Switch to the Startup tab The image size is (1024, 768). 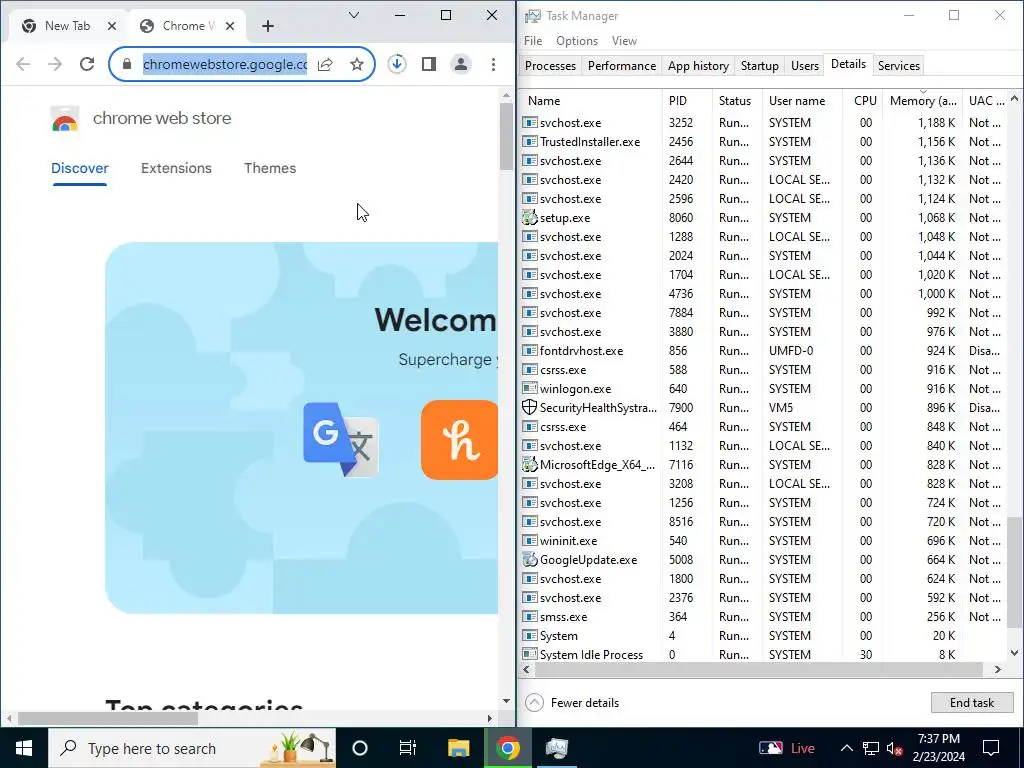coord(760,66)
